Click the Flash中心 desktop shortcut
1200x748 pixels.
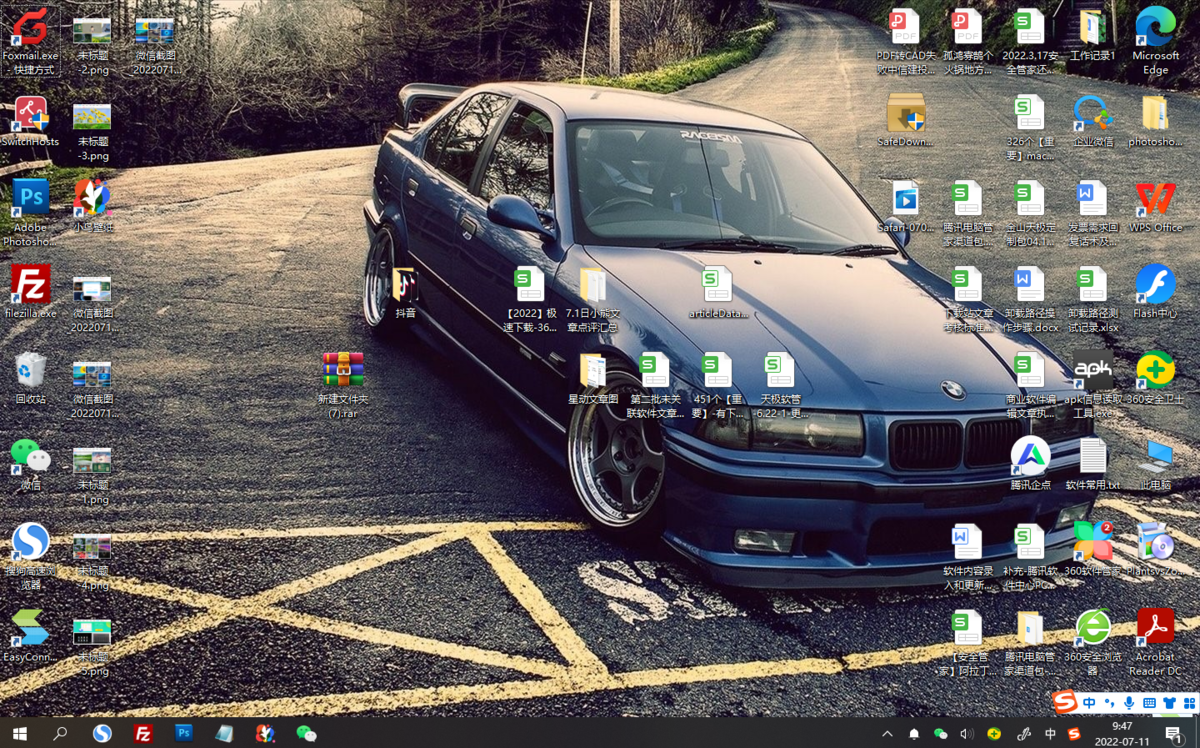point(1155,285)
